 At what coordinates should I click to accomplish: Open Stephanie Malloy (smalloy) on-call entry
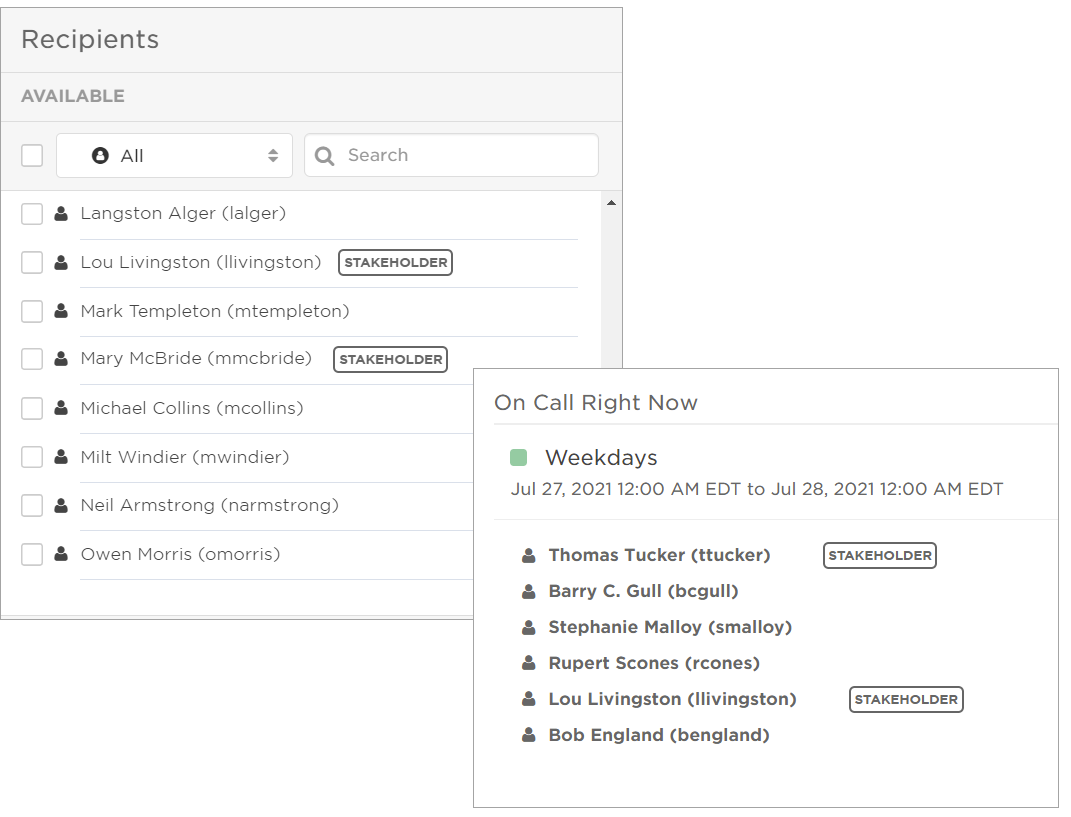tap(670, 627)
